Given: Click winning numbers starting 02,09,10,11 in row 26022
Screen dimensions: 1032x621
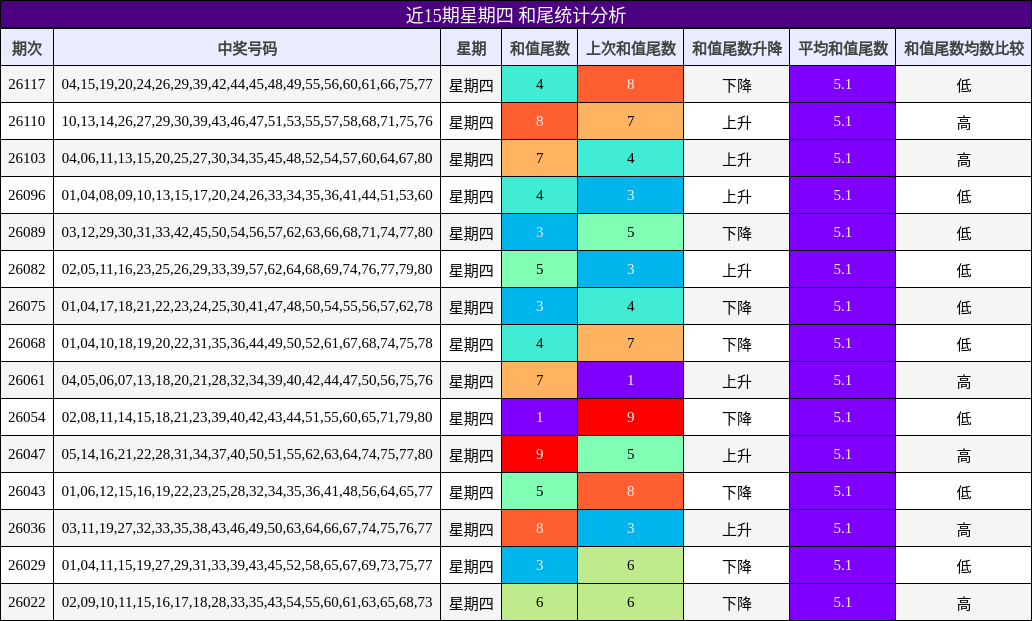Looking at the screenshot, I should tap(247, 602).
